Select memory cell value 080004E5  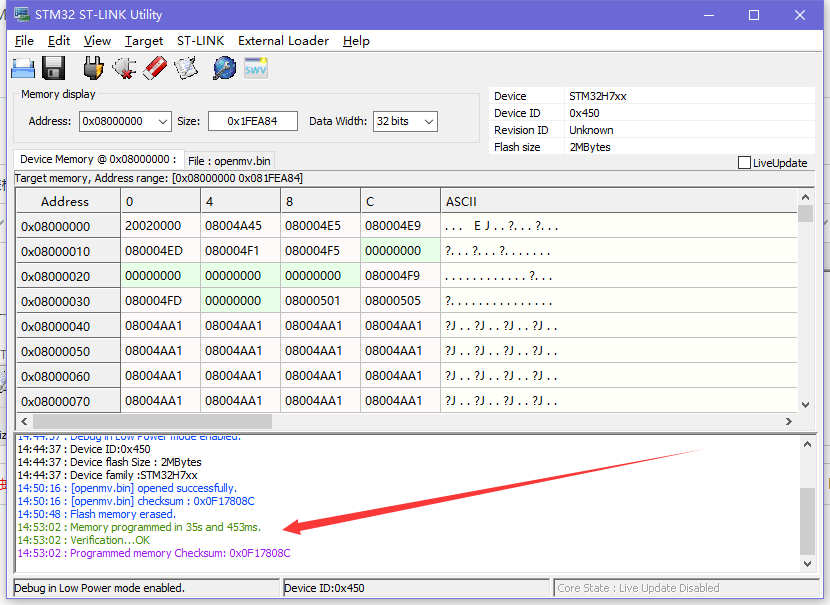click(x=320, y=226)
